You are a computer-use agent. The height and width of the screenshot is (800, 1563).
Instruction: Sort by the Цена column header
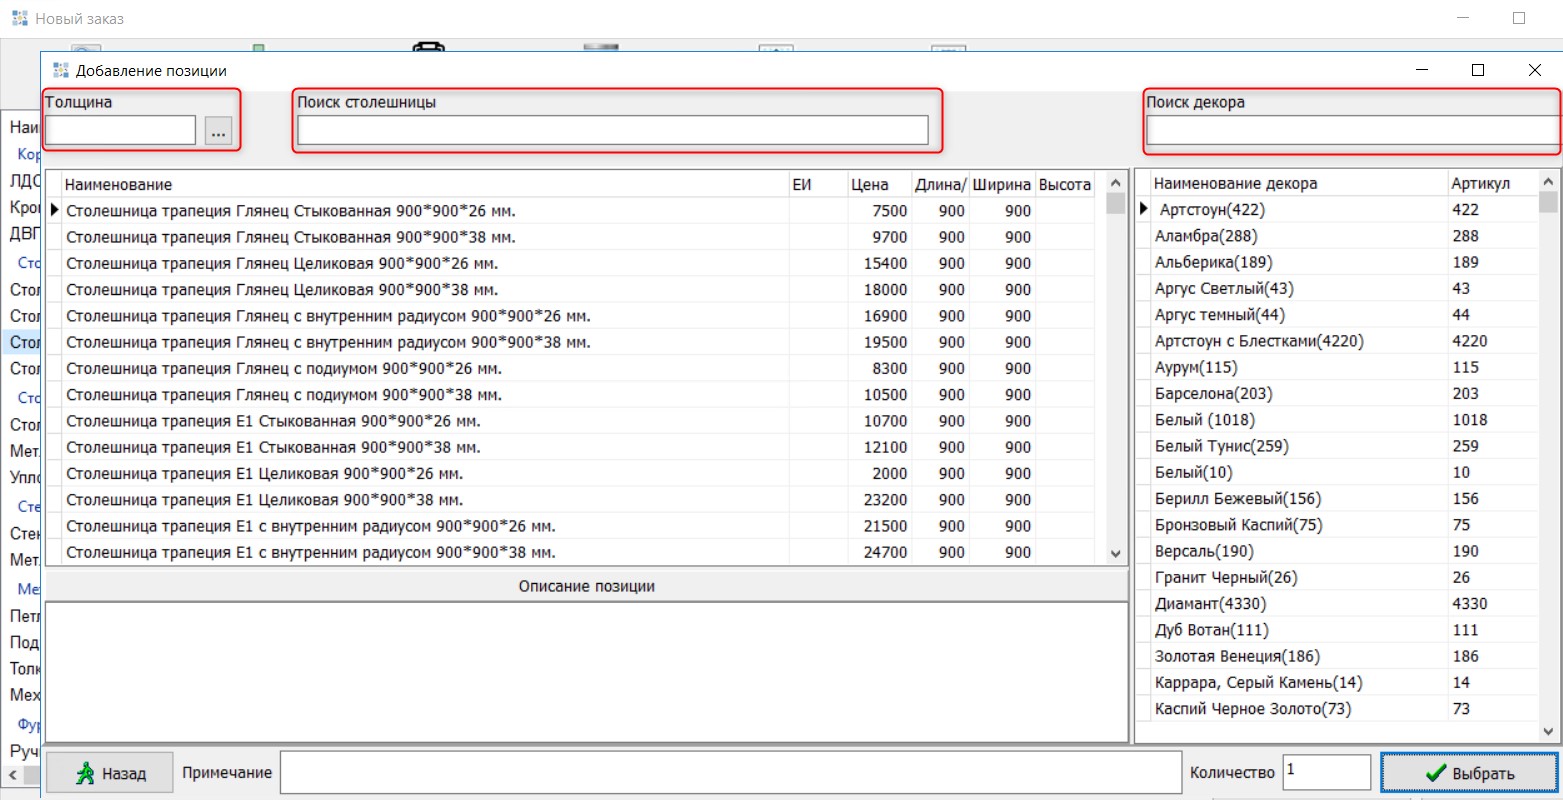point(869,185)
